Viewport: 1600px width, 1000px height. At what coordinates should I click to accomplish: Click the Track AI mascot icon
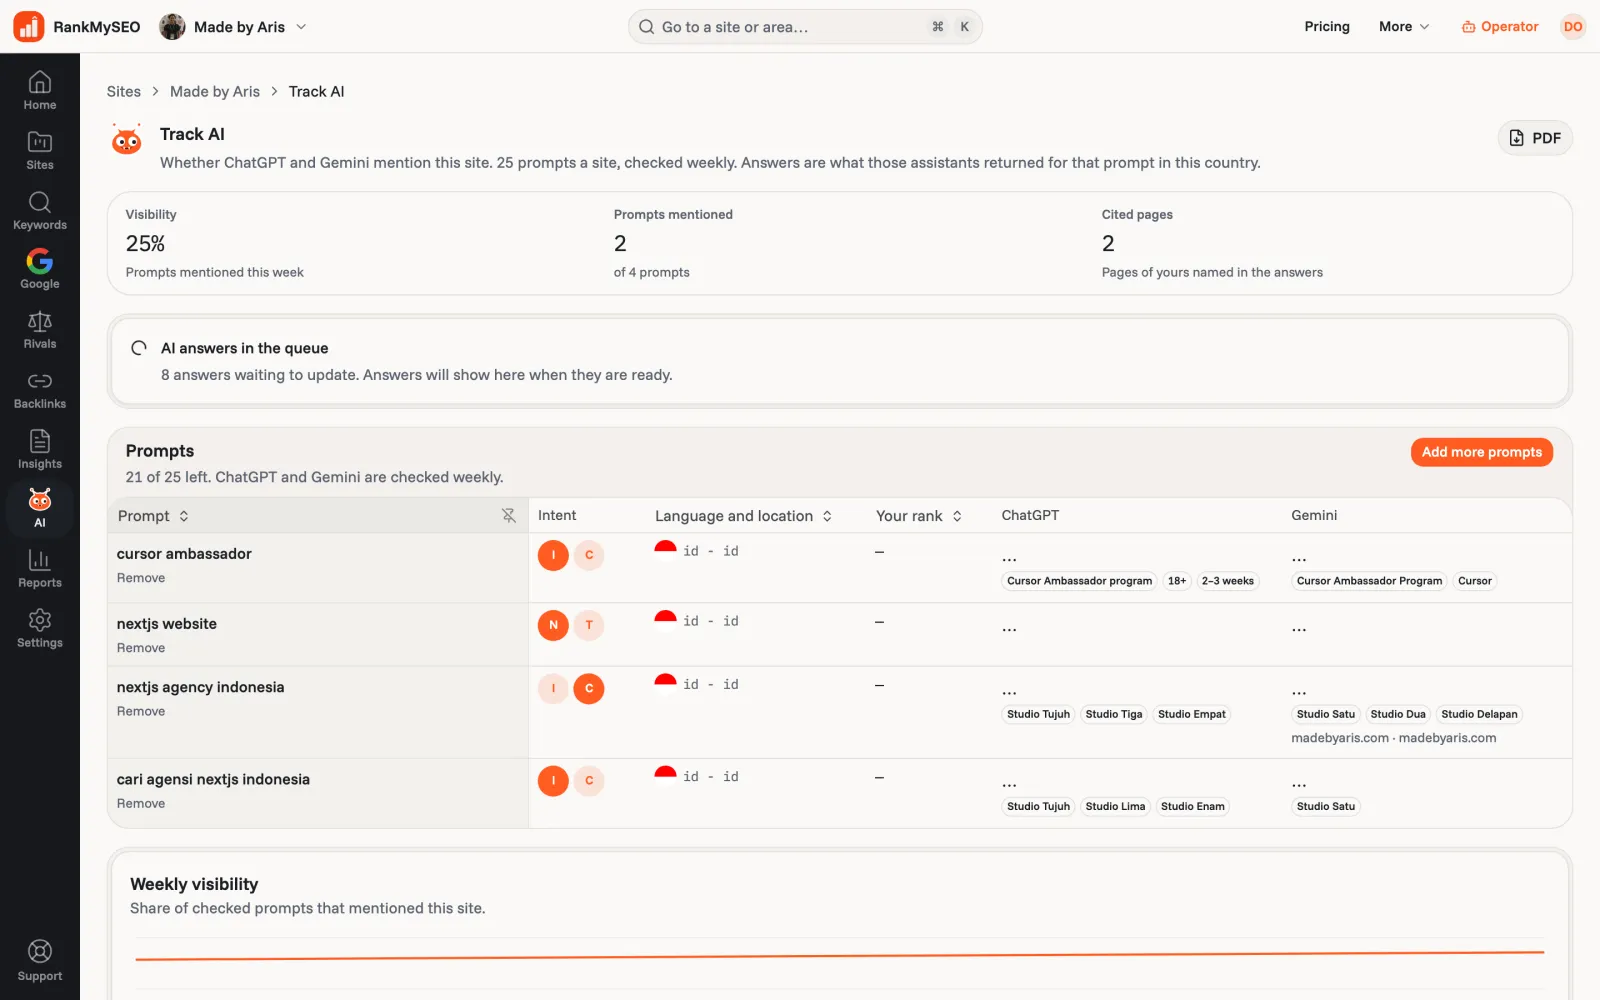click(127, 140)
